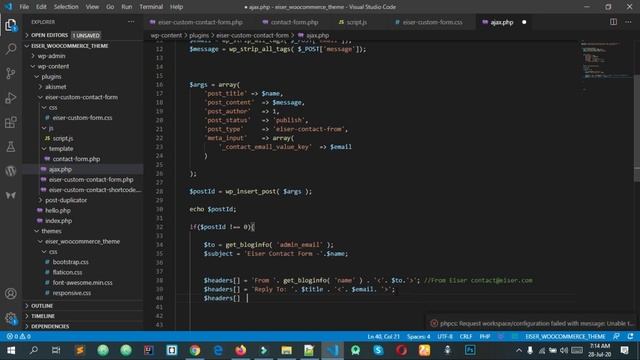640x360 pixels.
Task: Switch to script.js tab
Action: click(x=357, y=22)
